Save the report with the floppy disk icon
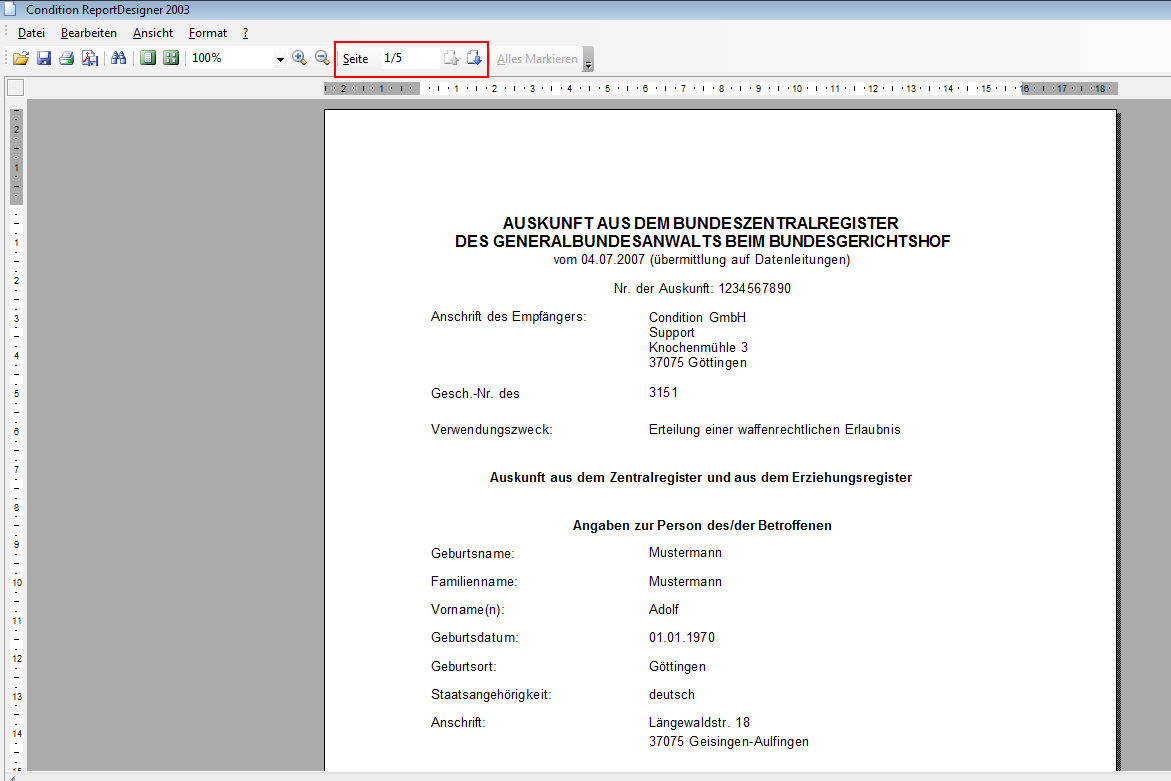 43,58
